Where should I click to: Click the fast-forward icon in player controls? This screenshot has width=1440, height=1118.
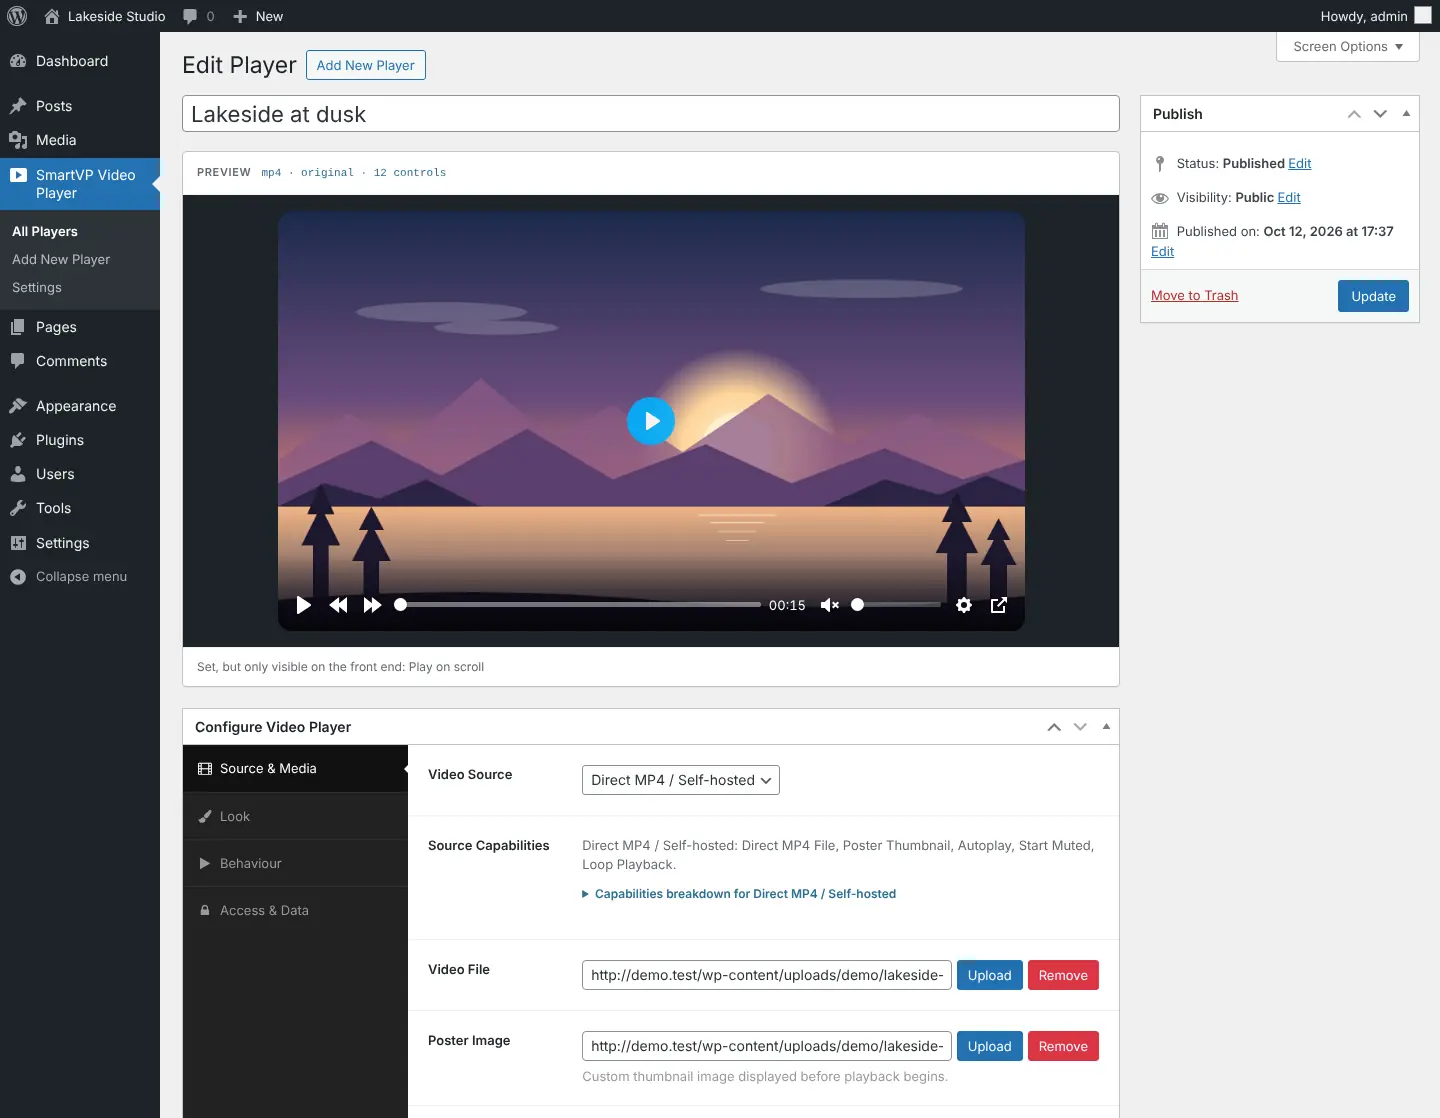coord(372,605)
